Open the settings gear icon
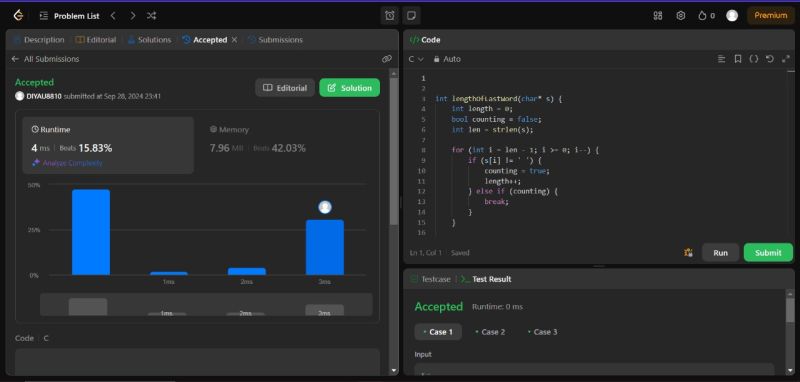 pyautogui.click(x=680, y=16)
